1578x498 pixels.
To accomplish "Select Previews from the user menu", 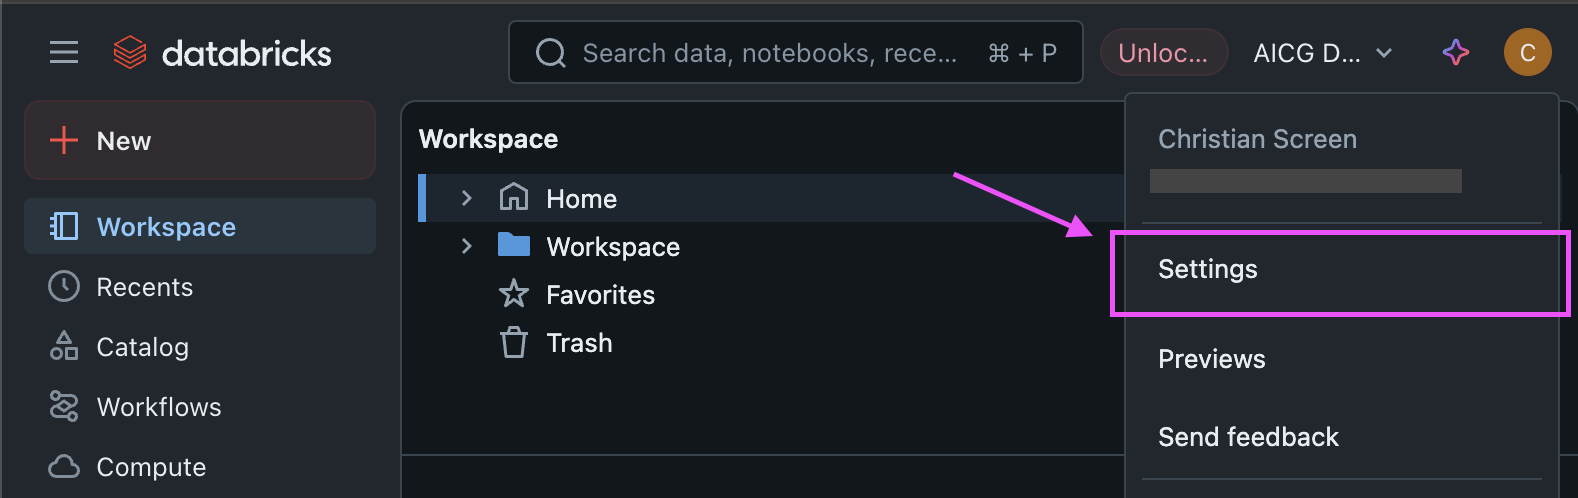I will tap(1211, 359).
